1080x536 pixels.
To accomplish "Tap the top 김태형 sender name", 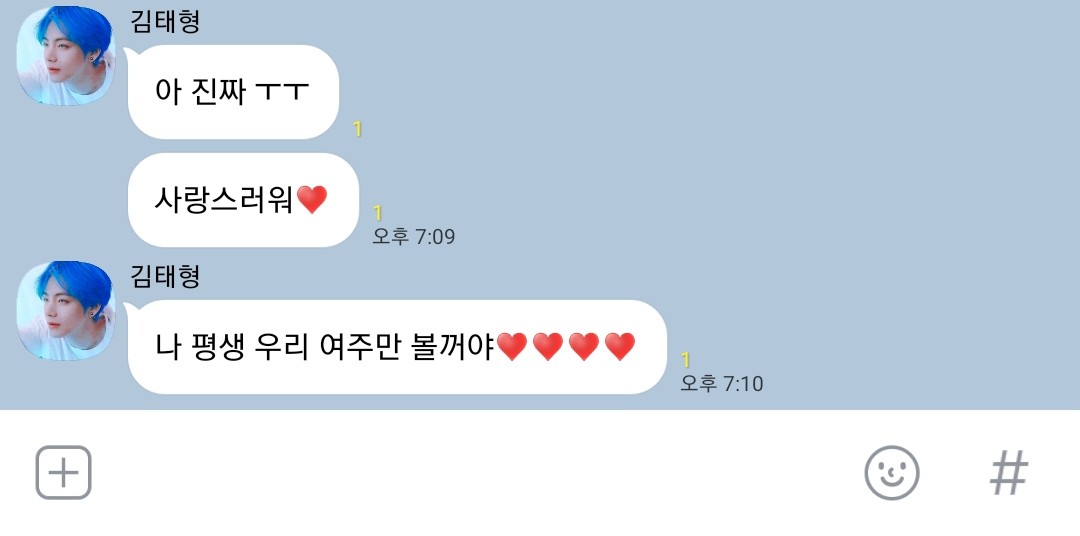I will click(x=165, y=21).
